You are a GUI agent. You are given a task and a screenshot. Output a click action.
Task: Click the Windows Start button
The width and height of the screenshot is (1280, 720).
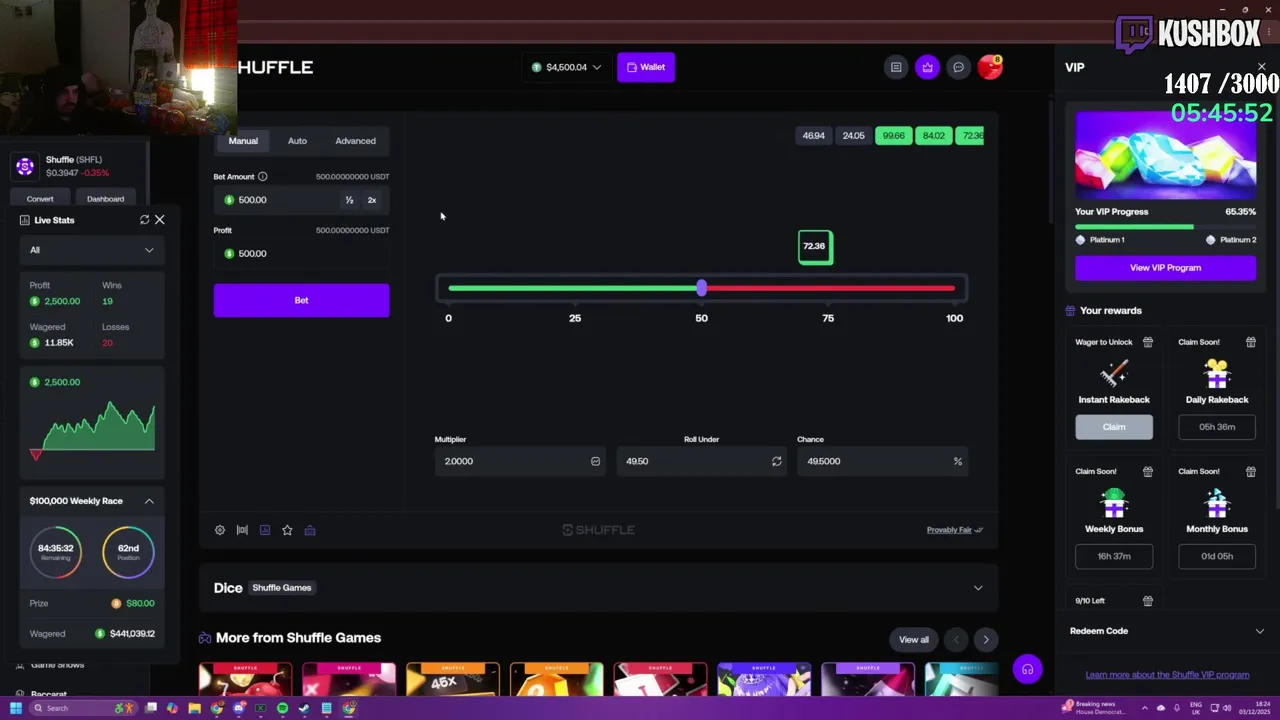click(15, 708)
